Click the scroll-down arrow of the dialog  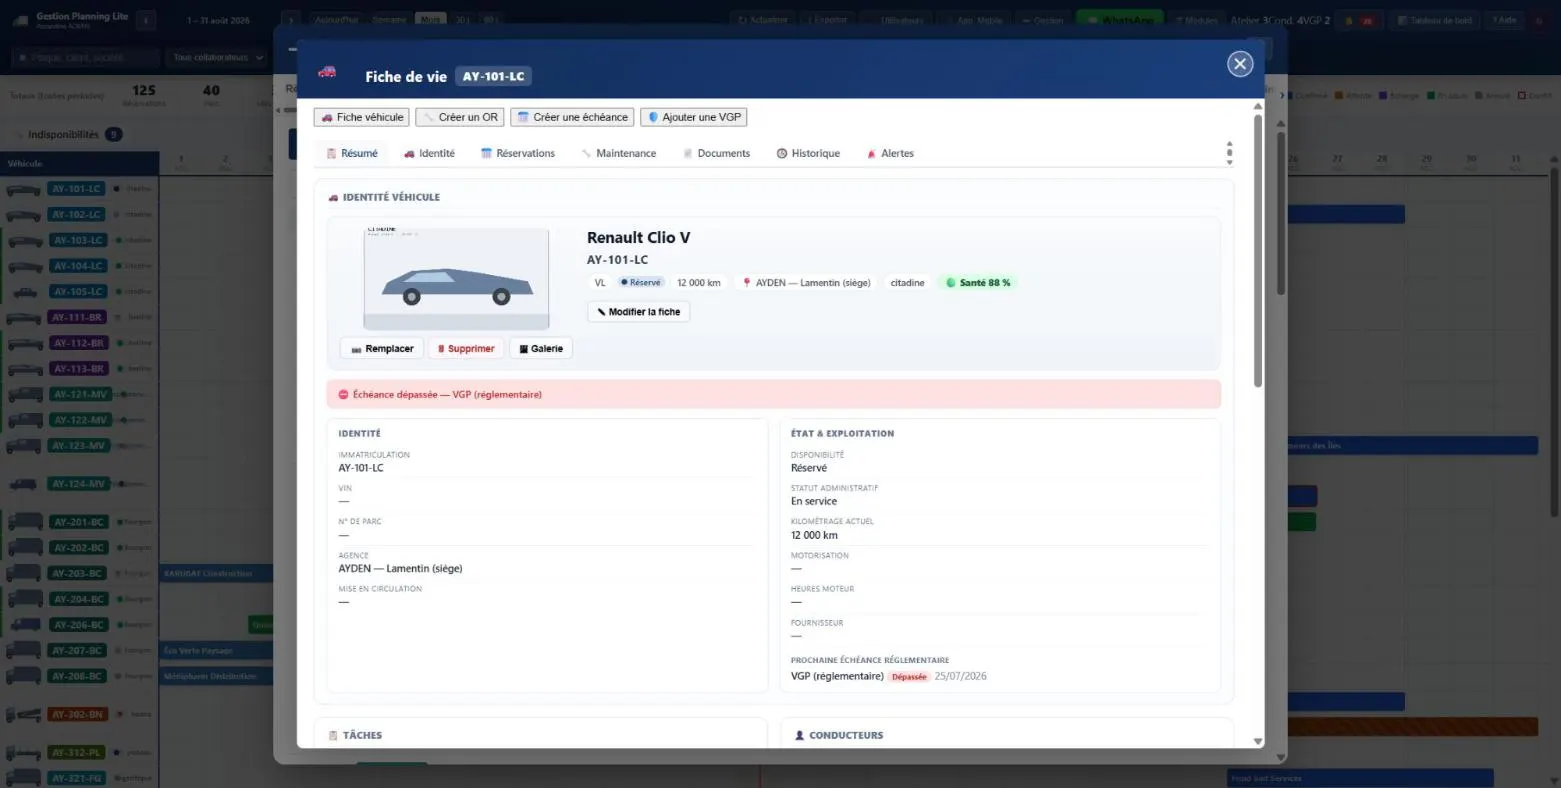[1258, 742]
